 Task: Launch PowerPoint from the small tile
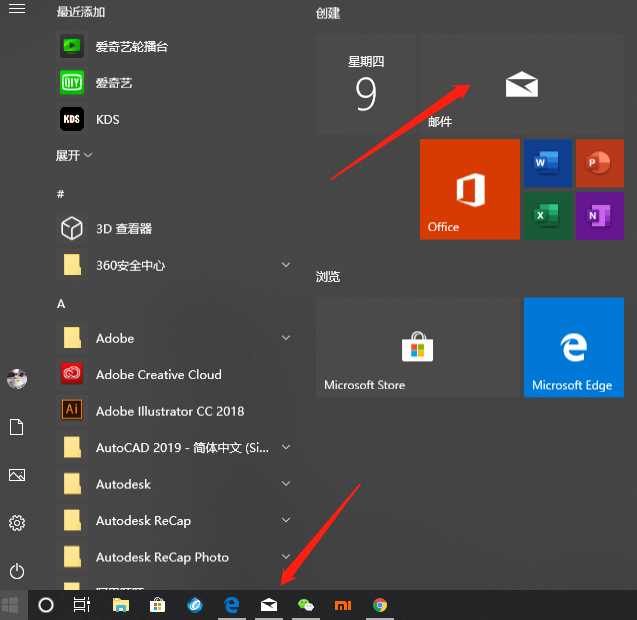600,163
